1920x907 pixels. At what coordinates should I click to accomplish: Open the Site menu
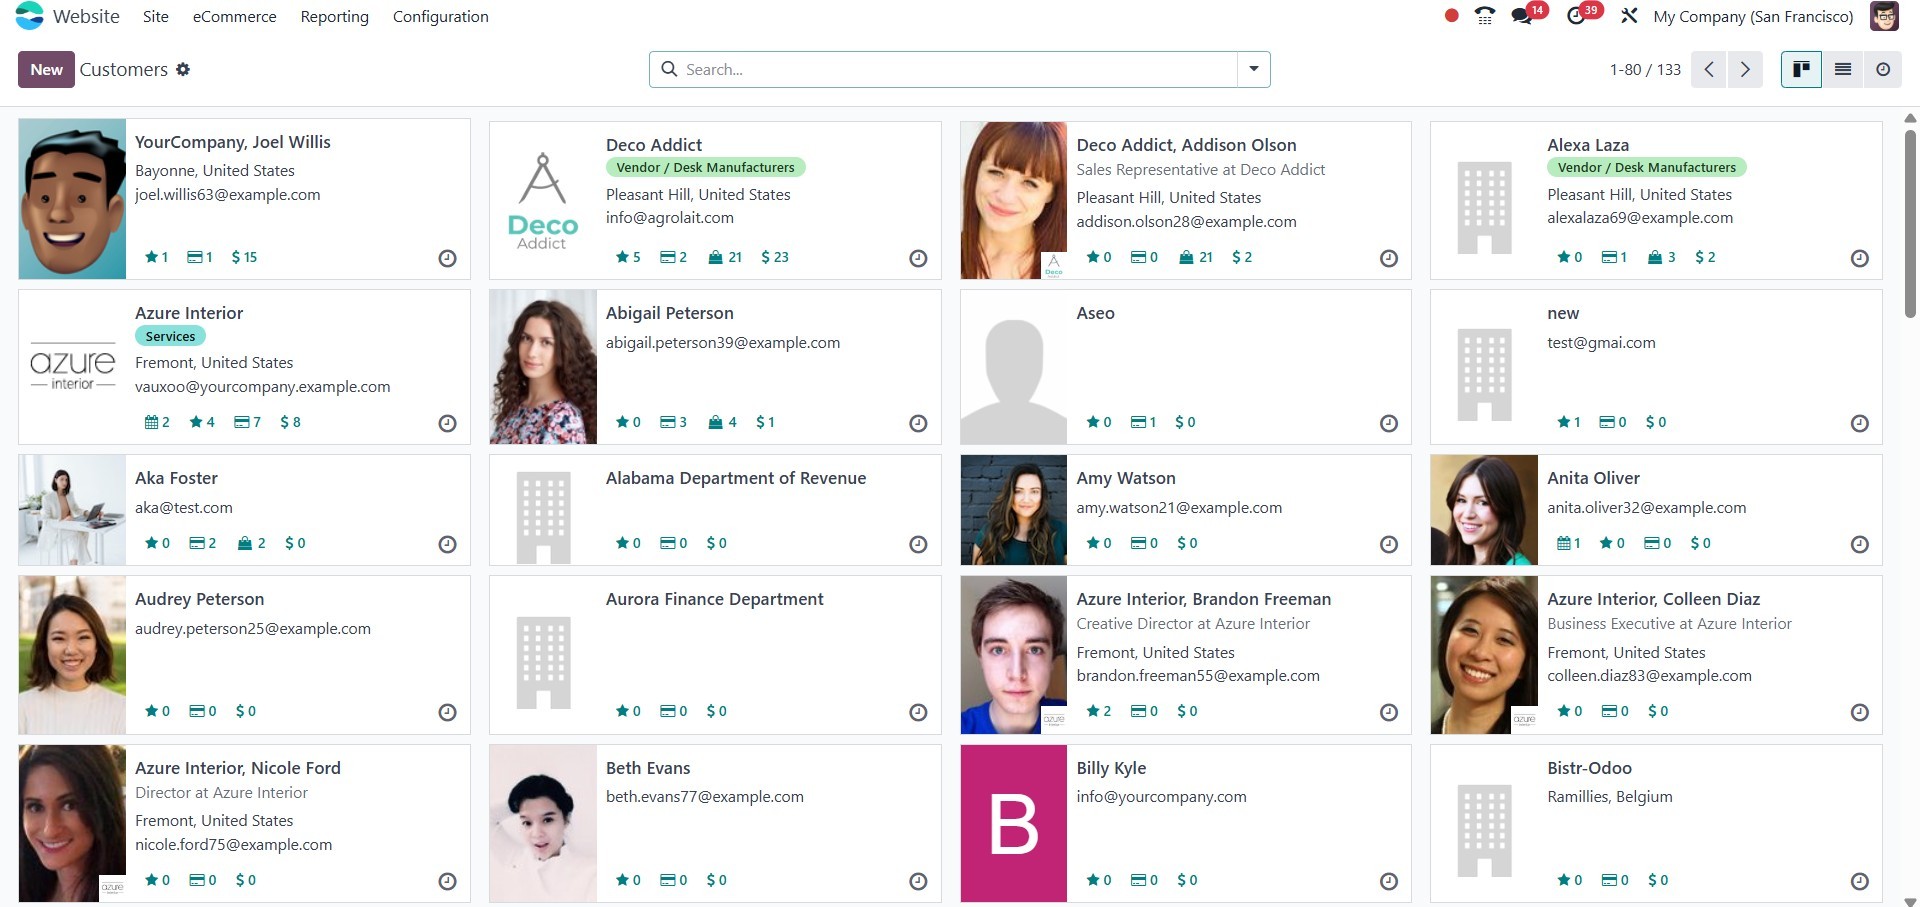coord(156,16)
